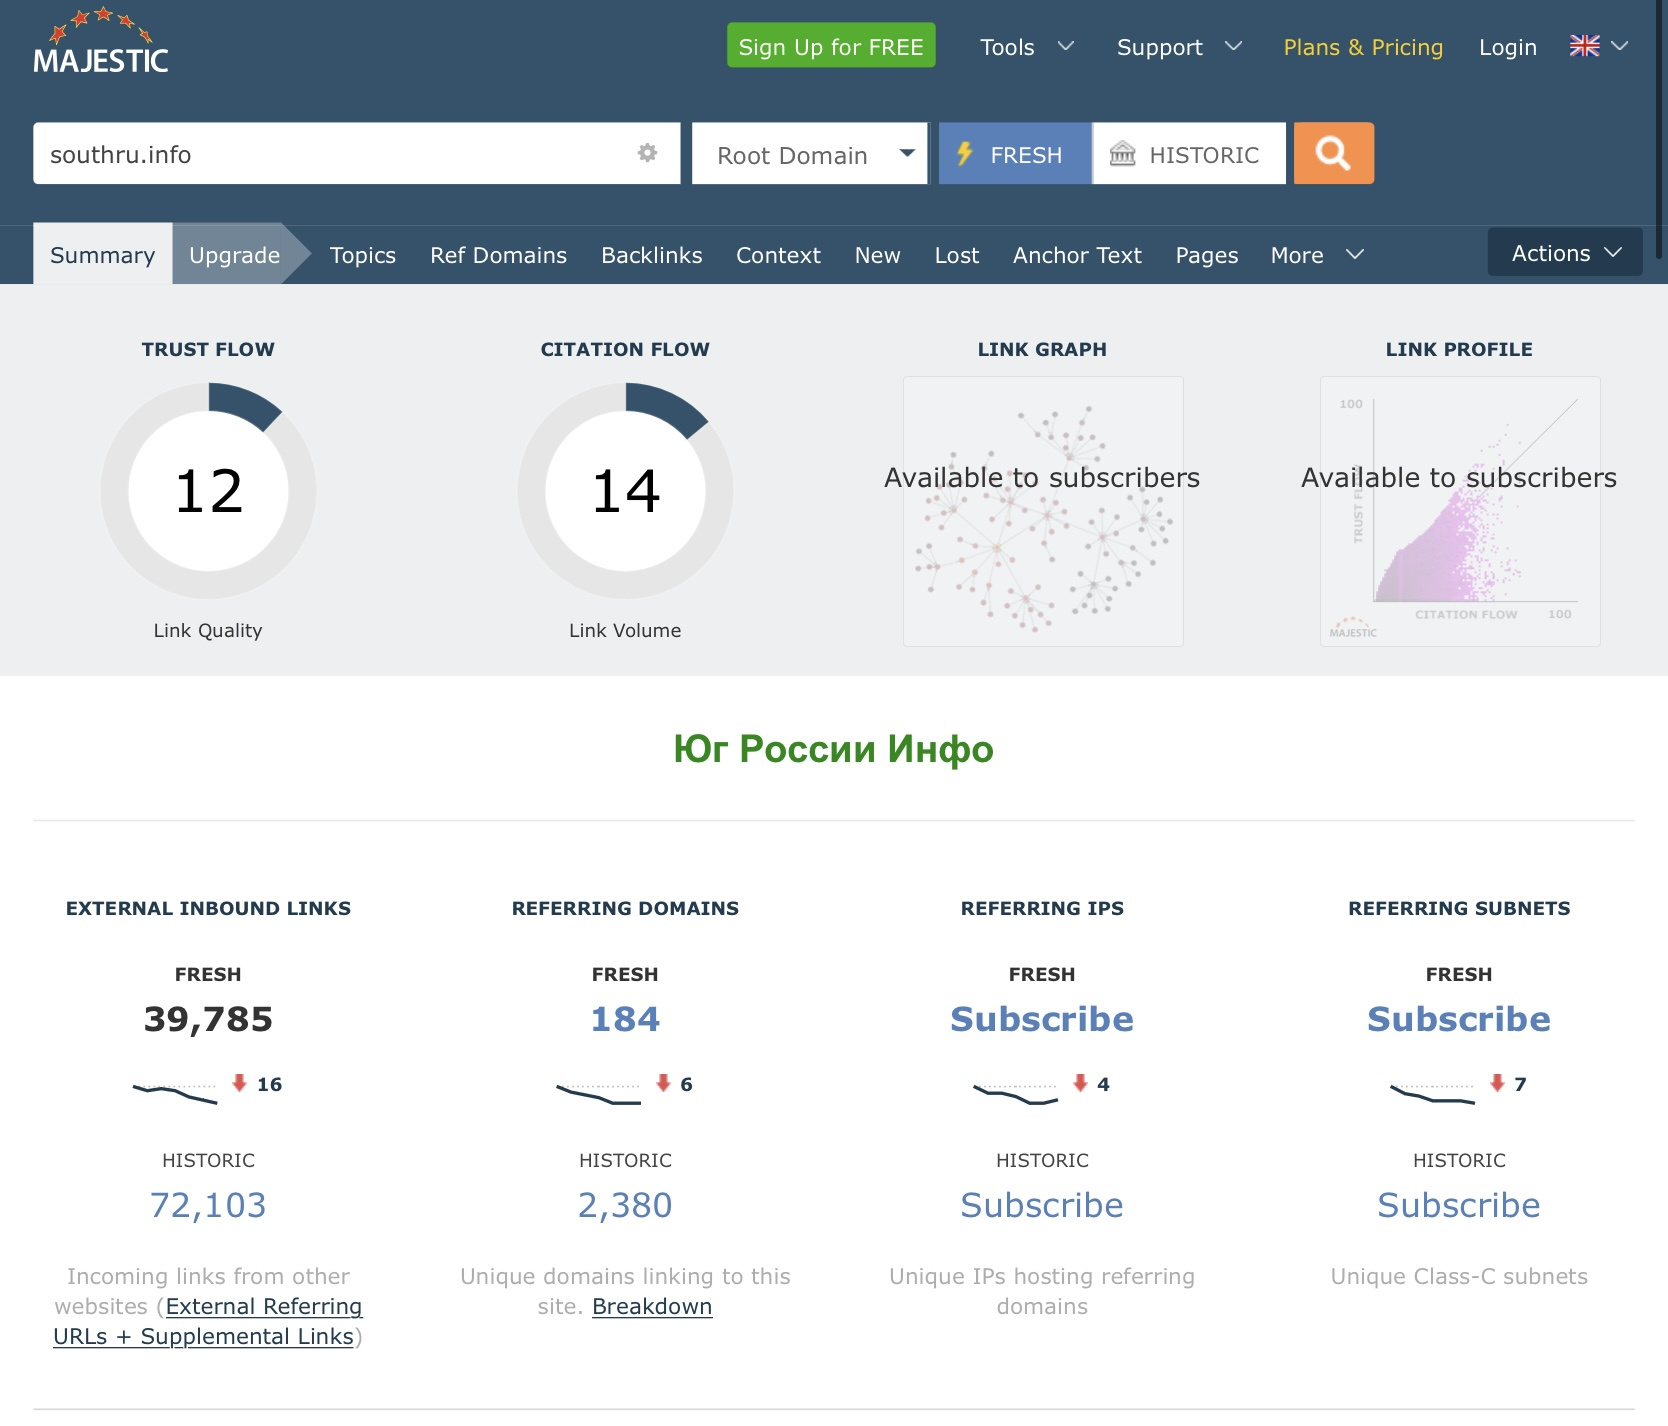The image size is (1668, 1426).
Task: Click Sign Up for FREE button
Action: tap(831, 46)
